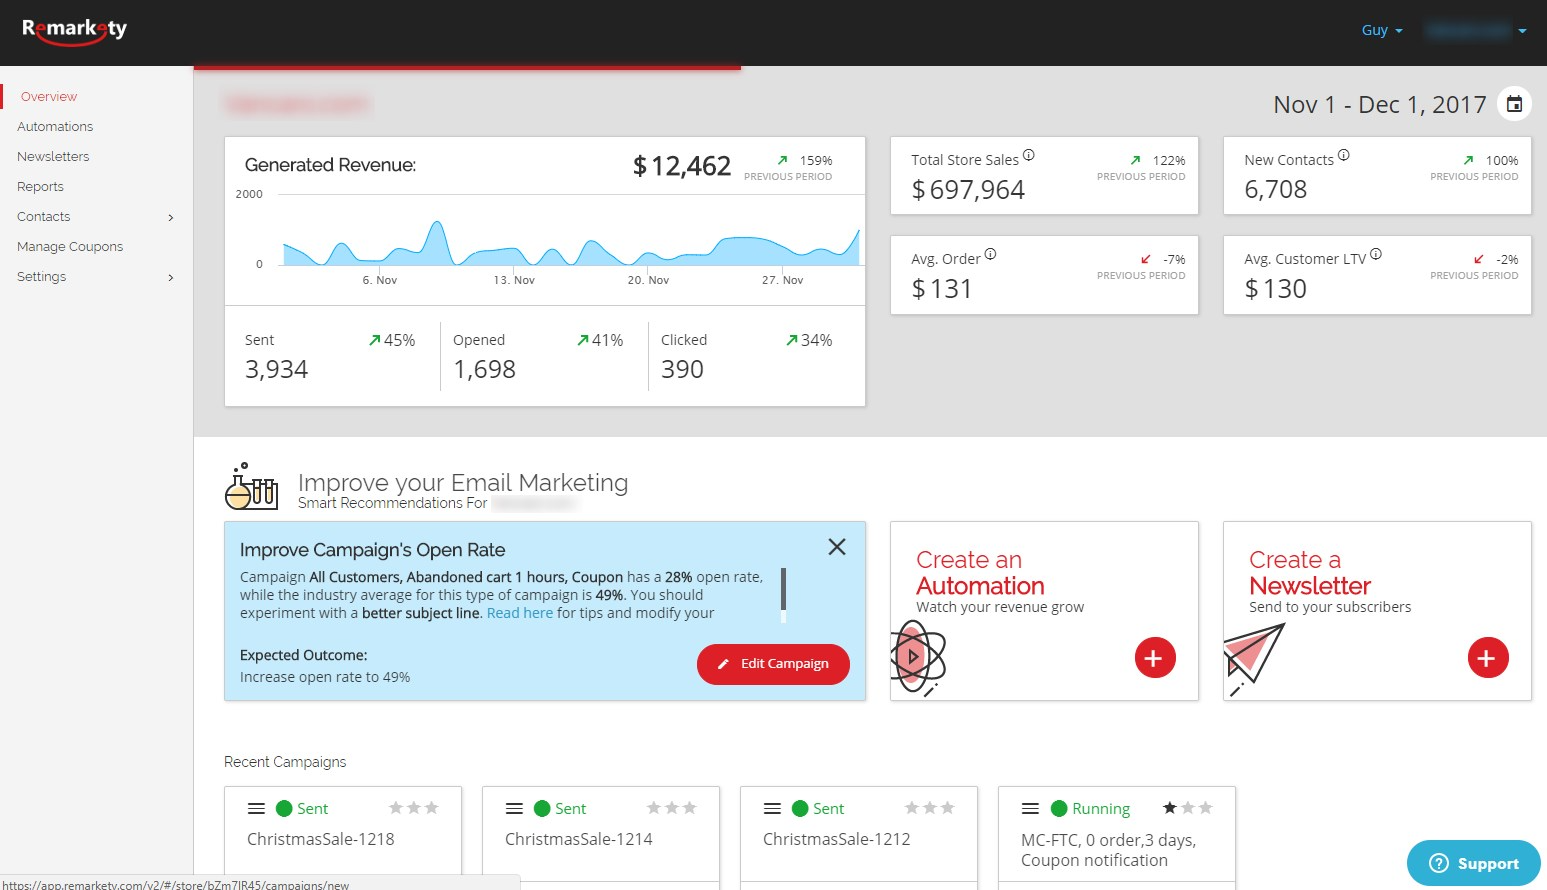
Task: Close the Improve Campaign's Open Rate card
Action: click(x=837, y=547)
